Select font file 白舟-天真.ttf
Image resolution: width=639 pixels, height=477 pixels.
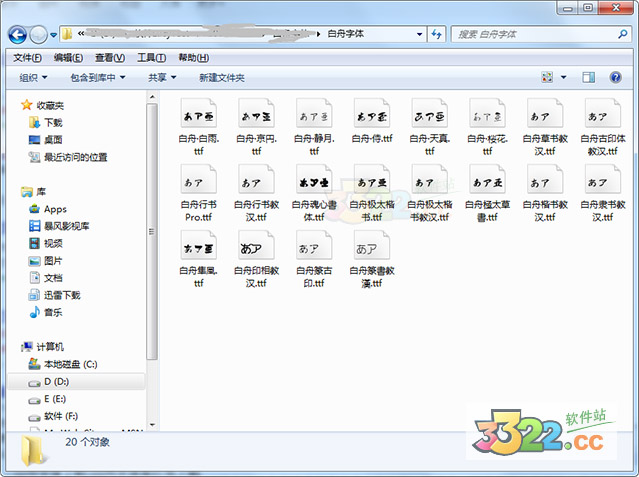tap(430, 127)
